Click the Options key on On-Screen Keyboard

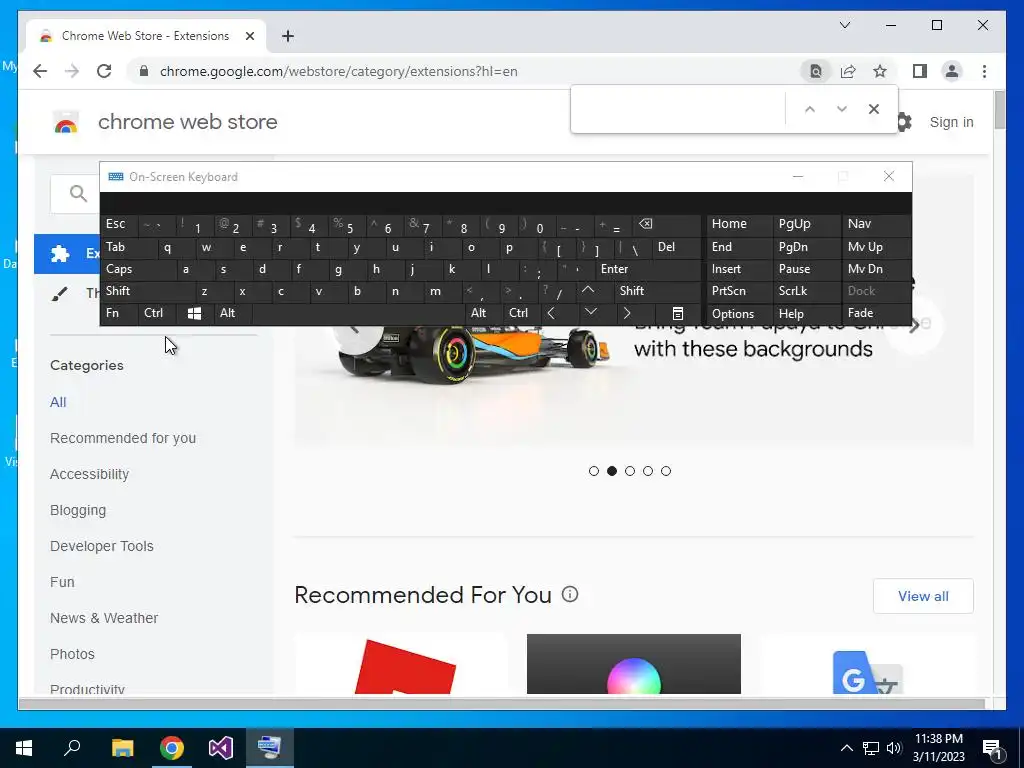click(x=738, y=313)
